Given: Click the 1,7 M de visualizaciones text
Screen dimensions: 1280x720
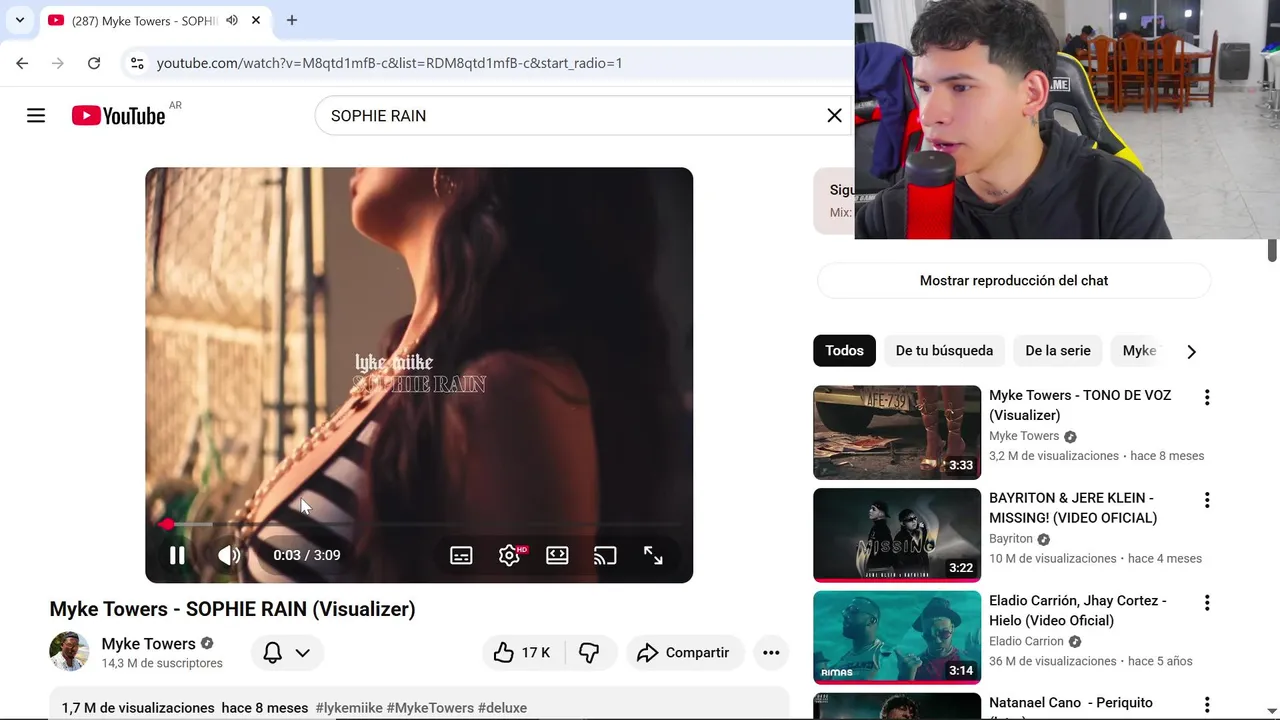Looking at the screenshot, I should tap(138, 708).
